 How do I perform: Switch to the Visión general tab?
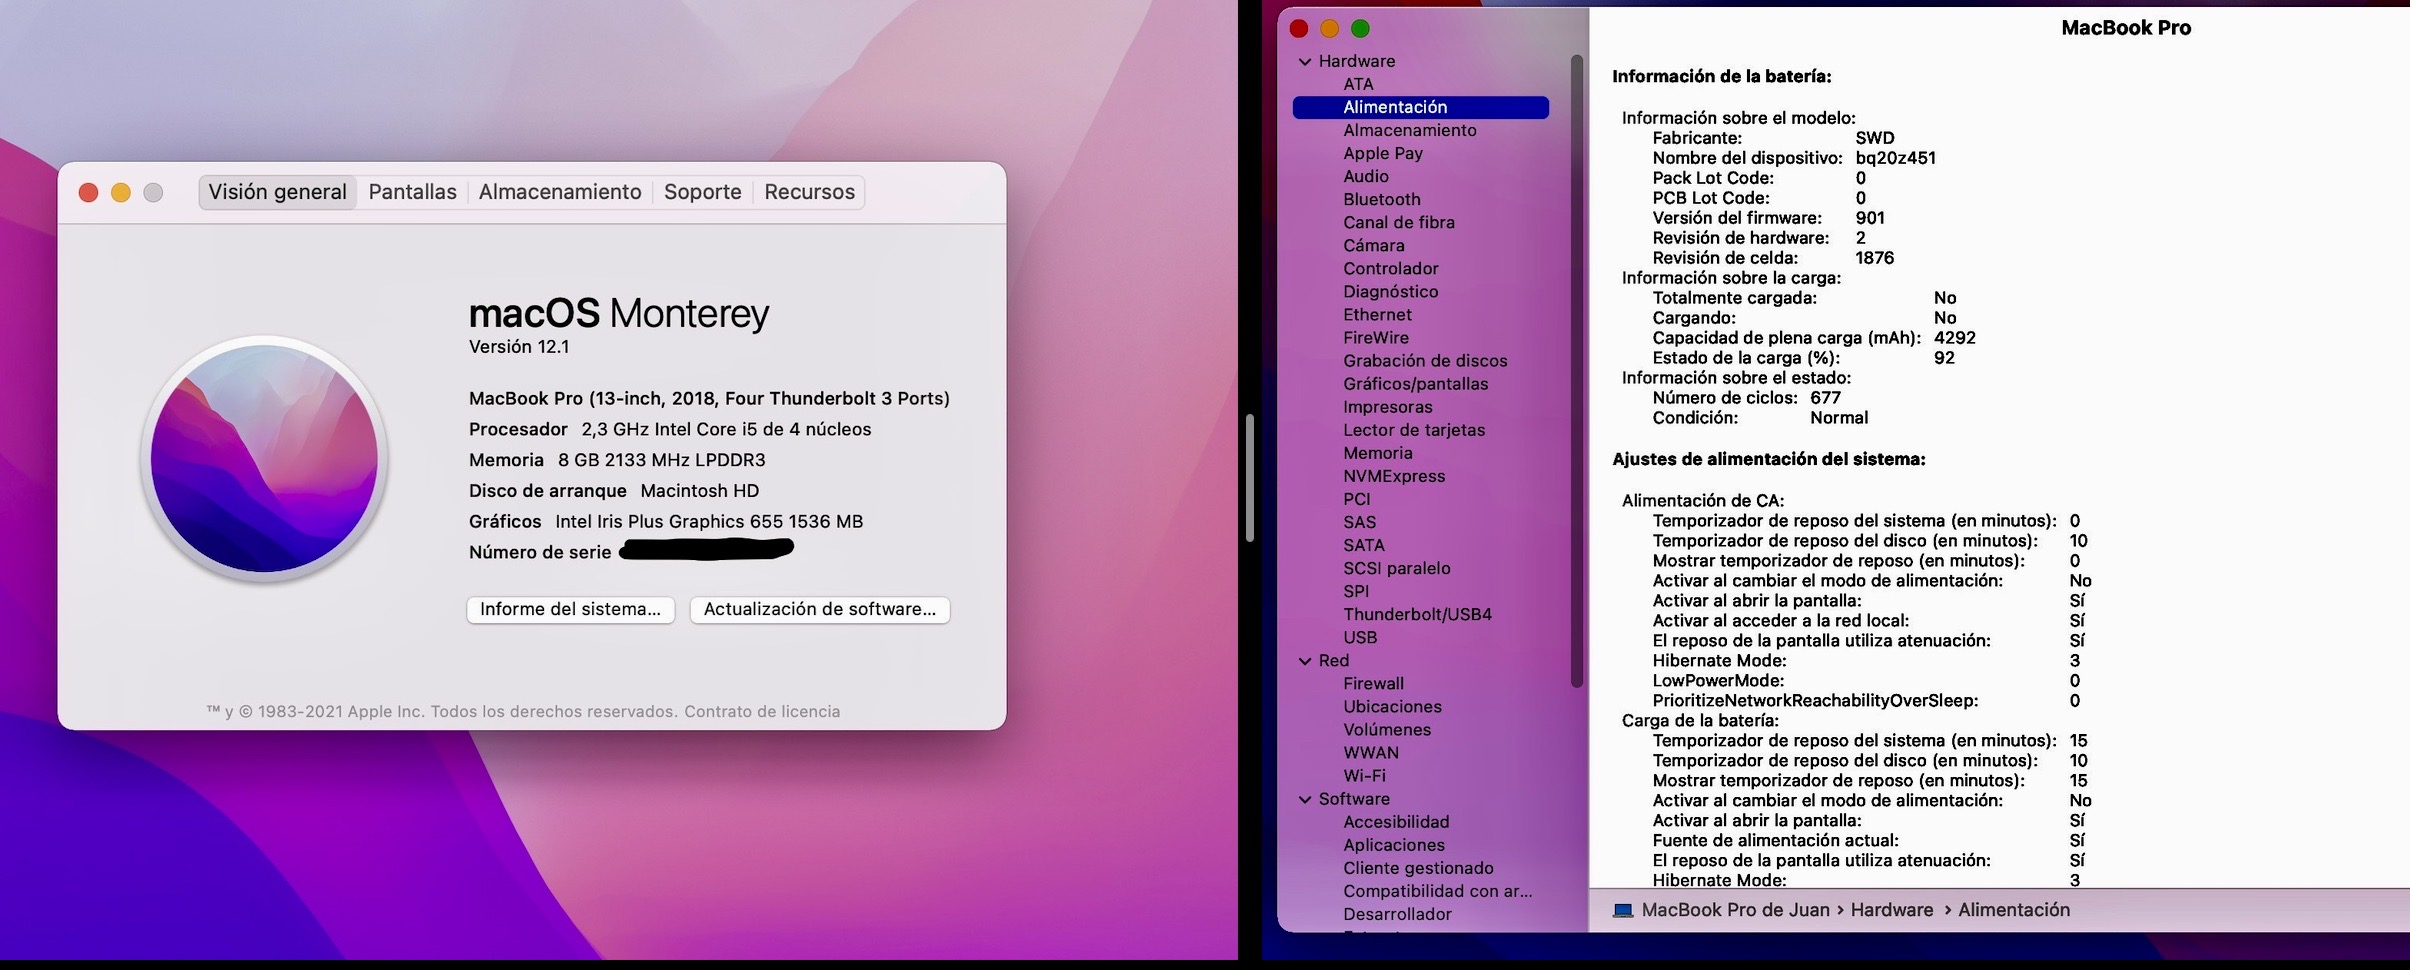[277, 192]
